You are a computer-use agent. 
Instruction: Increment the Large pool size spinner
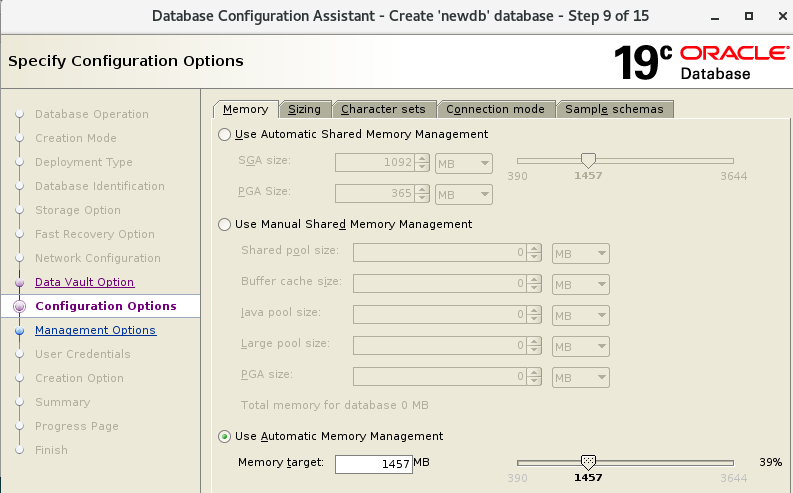534,341
